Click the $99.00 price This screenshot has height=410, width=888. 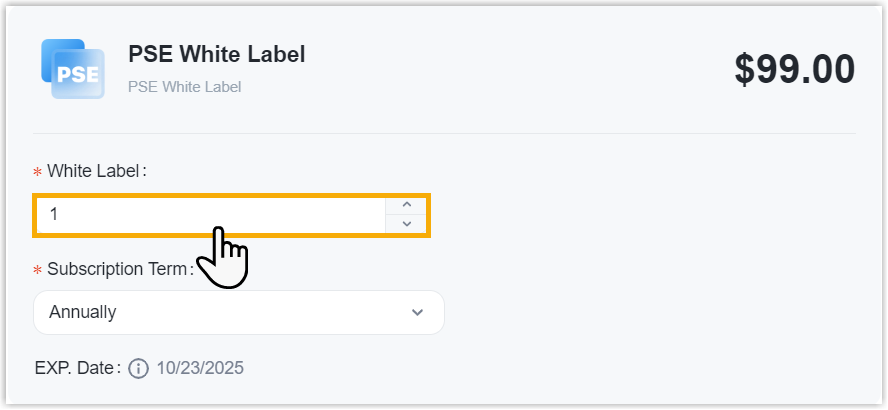(794, 69)
